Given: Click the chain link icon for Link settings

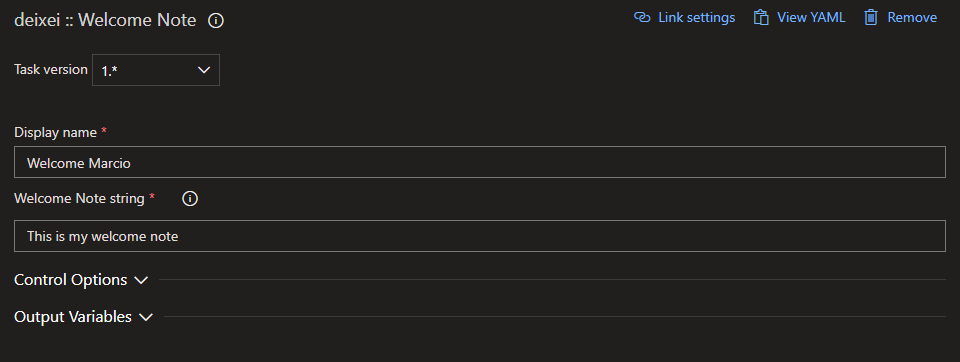Looking at the screenshot, I should coord(642,17).
